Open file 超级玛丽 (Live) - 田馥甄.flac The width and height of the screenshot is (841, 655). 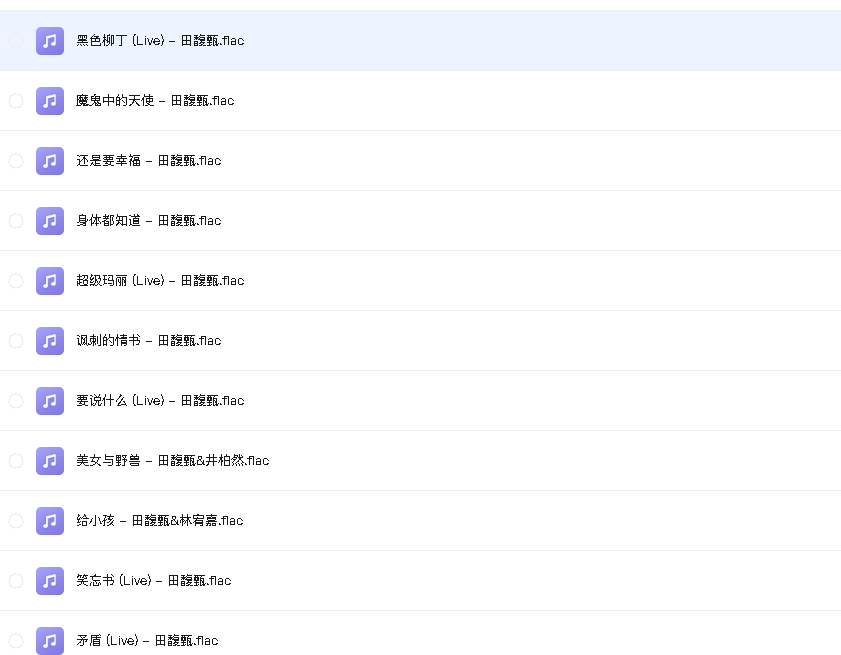click(x=160, y=281)
